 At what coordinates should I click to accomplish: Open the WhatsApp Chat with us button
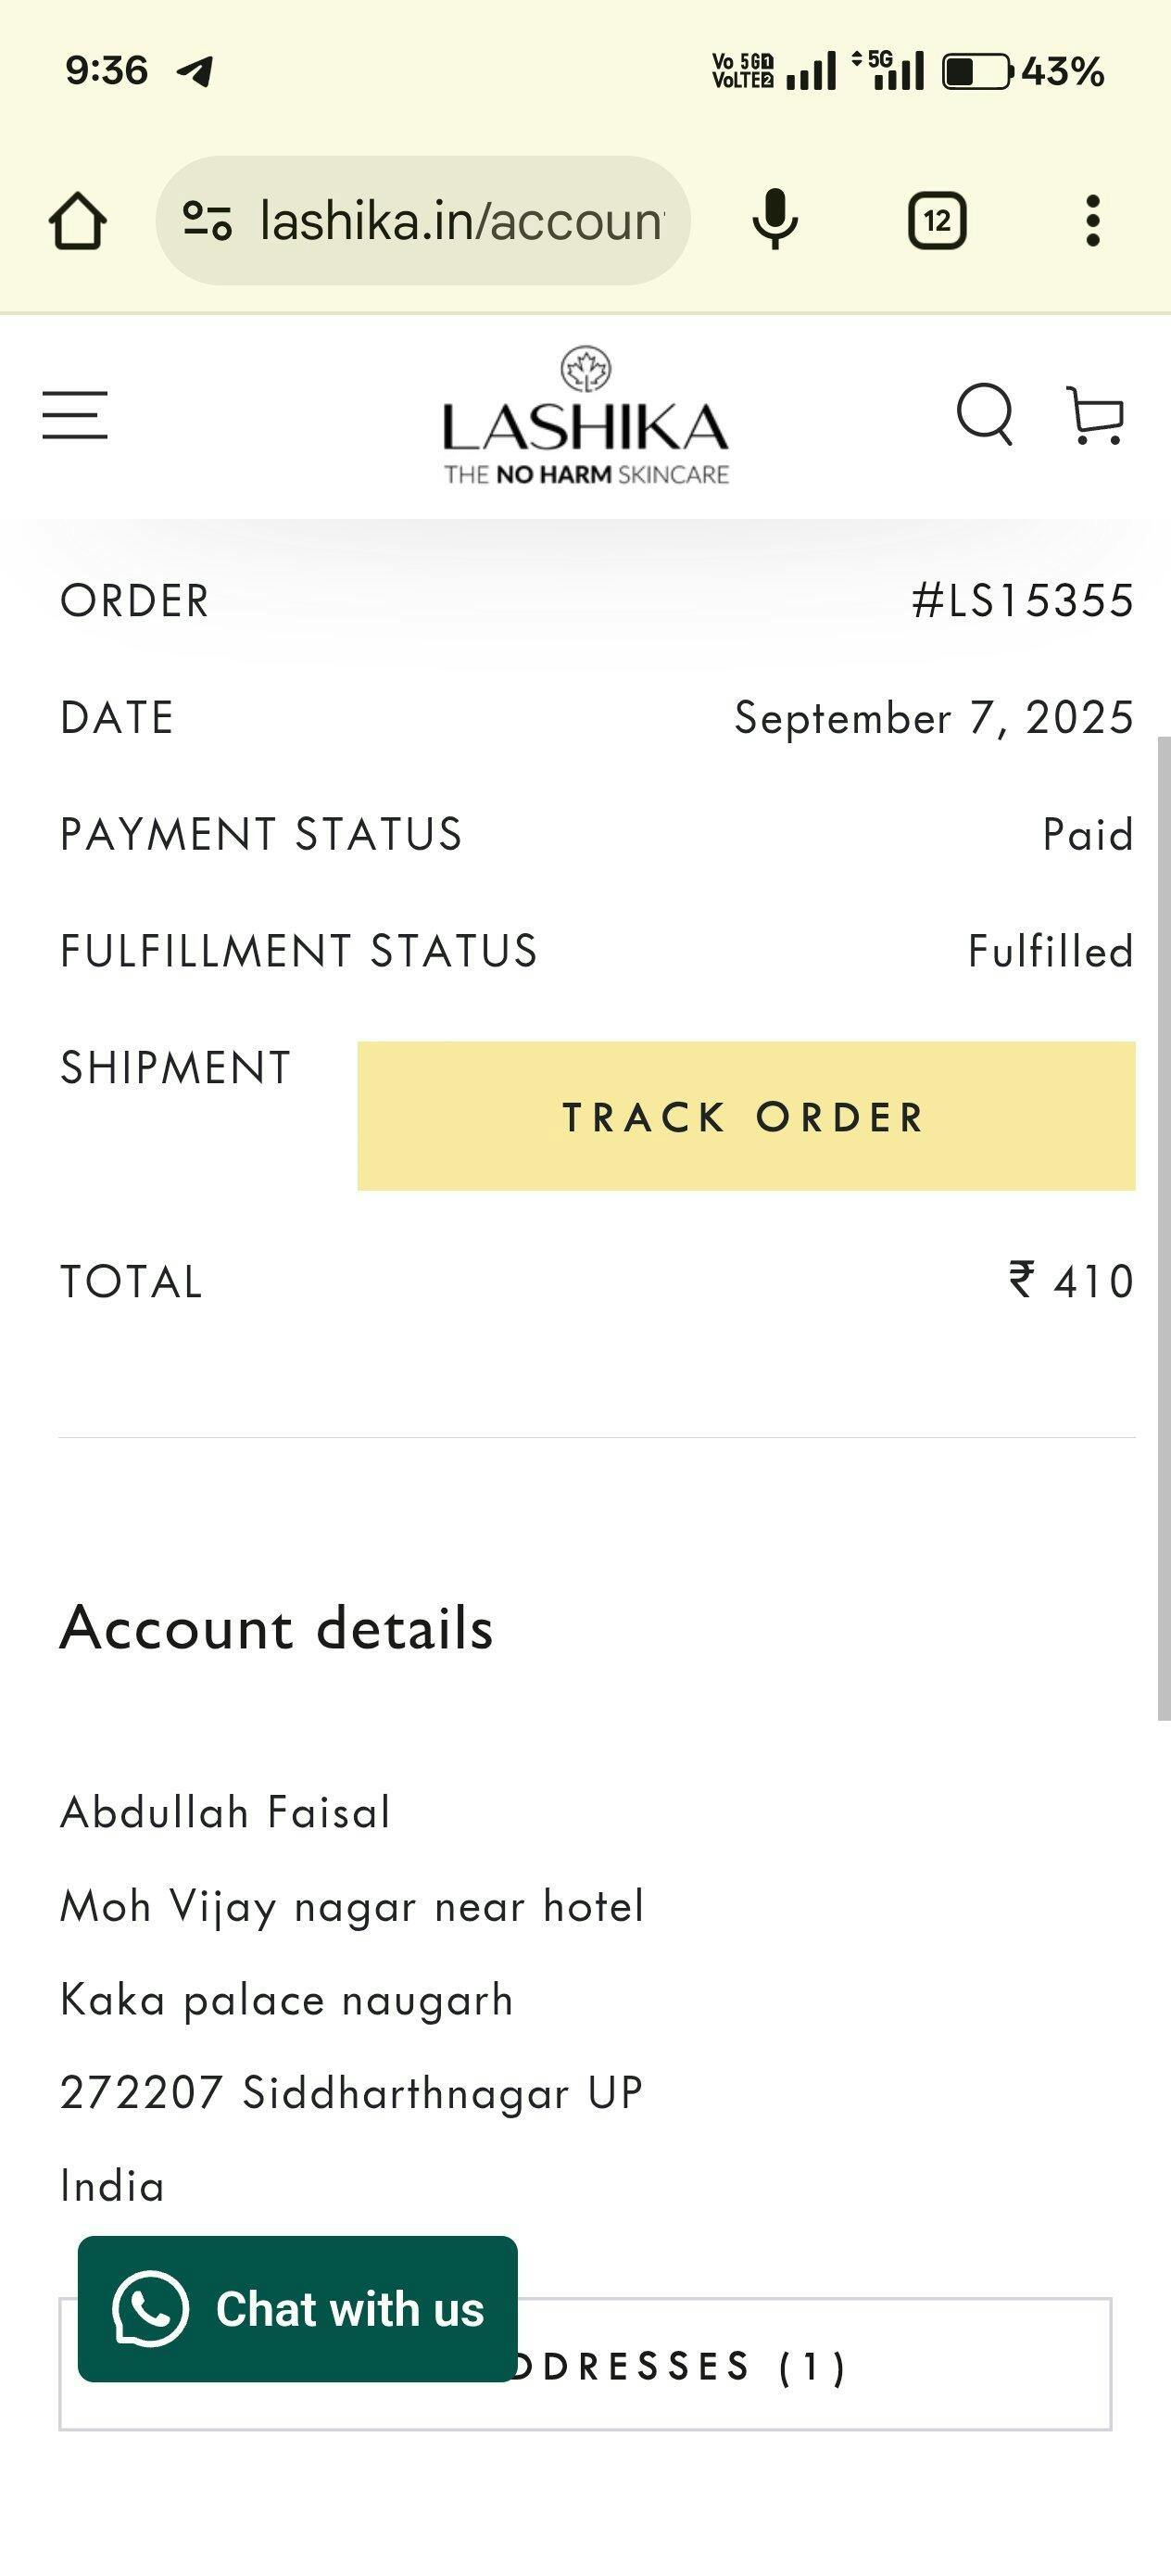click(x=298, y=2309)
